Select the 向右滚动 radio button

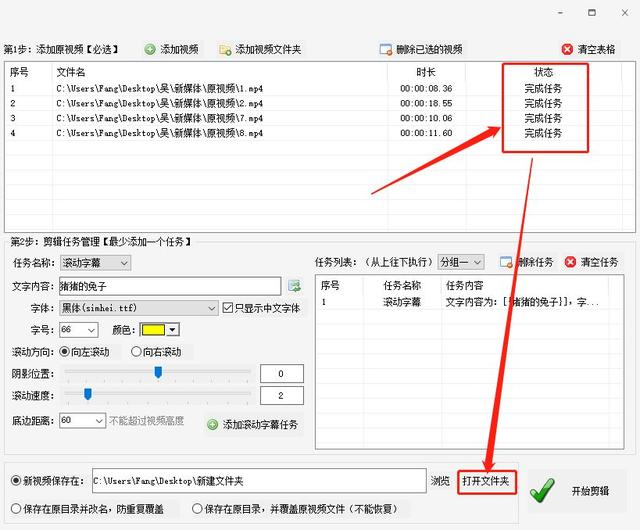coord(137,352)
